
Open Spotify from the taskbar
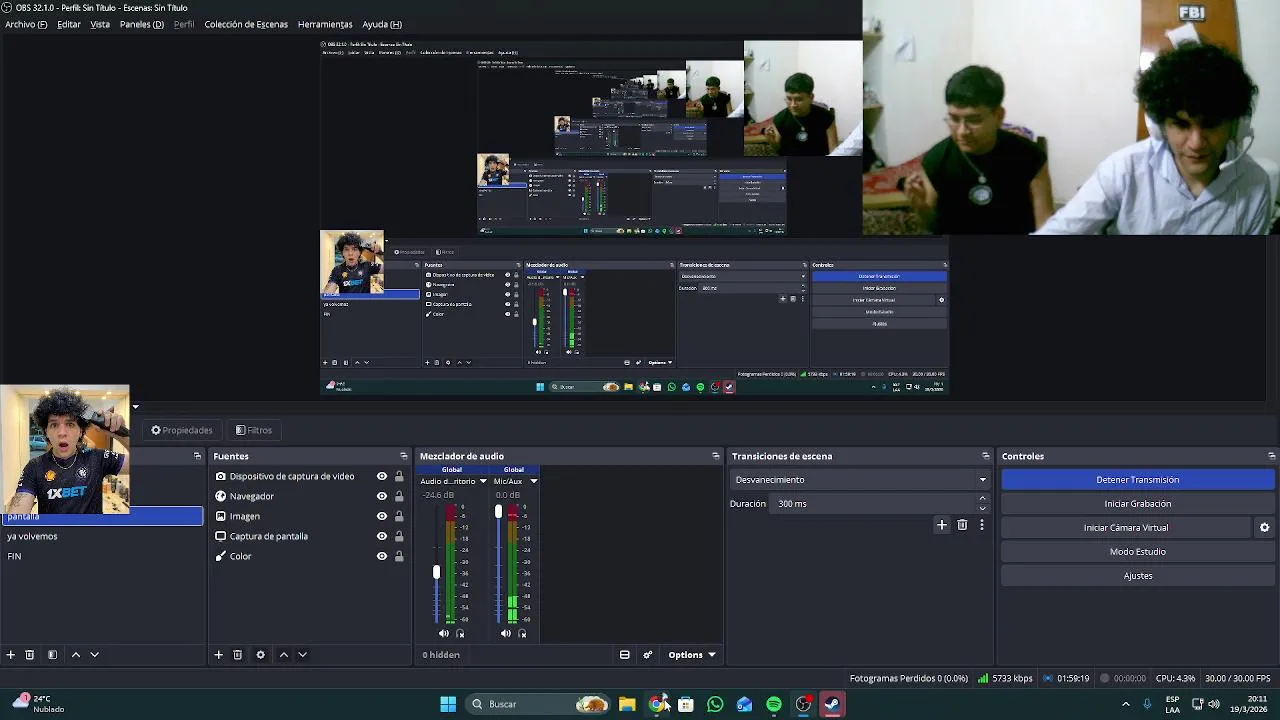point(774,704)
